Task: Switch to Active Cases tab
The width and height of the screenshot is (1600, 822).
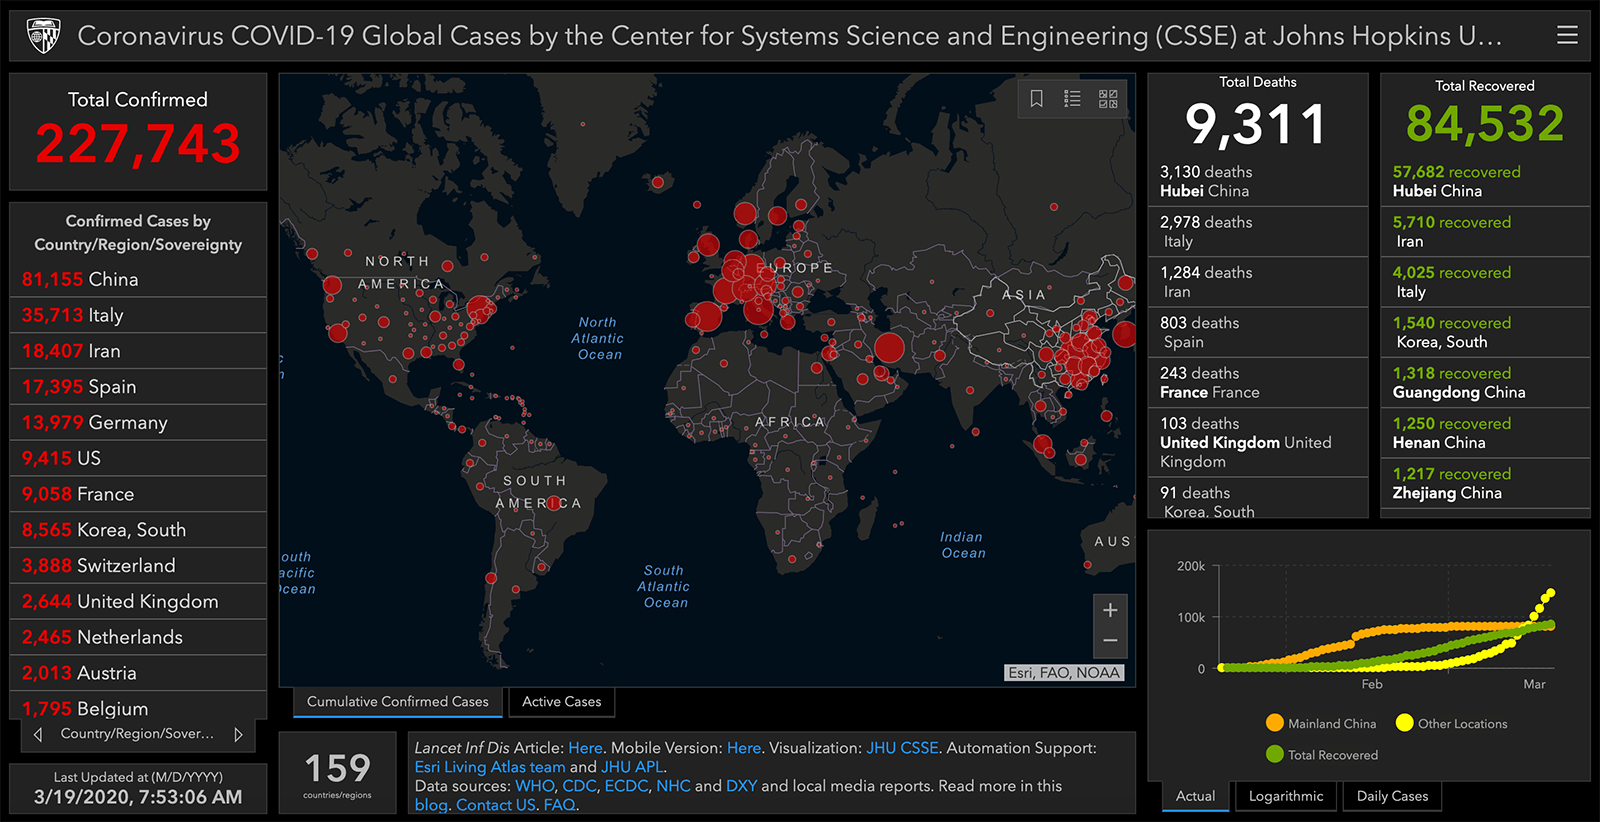Action: [x=562, y=702]
